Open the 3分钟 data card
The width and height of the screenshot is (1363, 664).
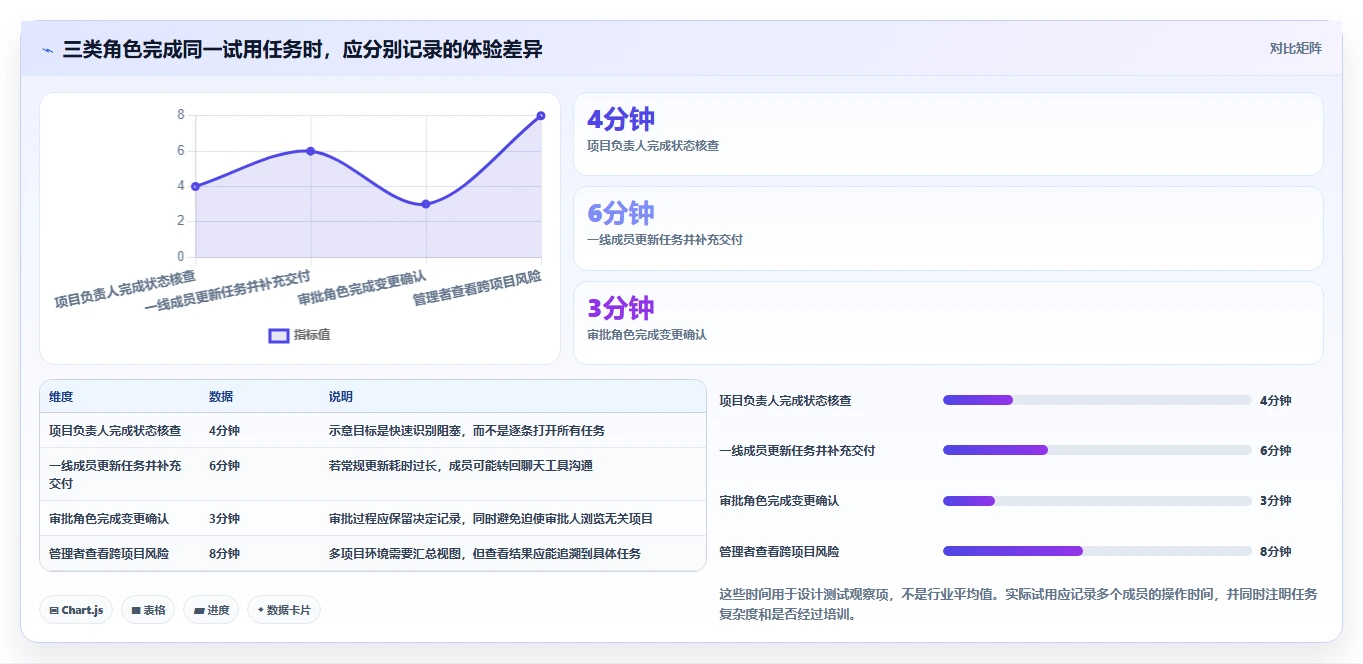pos(948,323)
